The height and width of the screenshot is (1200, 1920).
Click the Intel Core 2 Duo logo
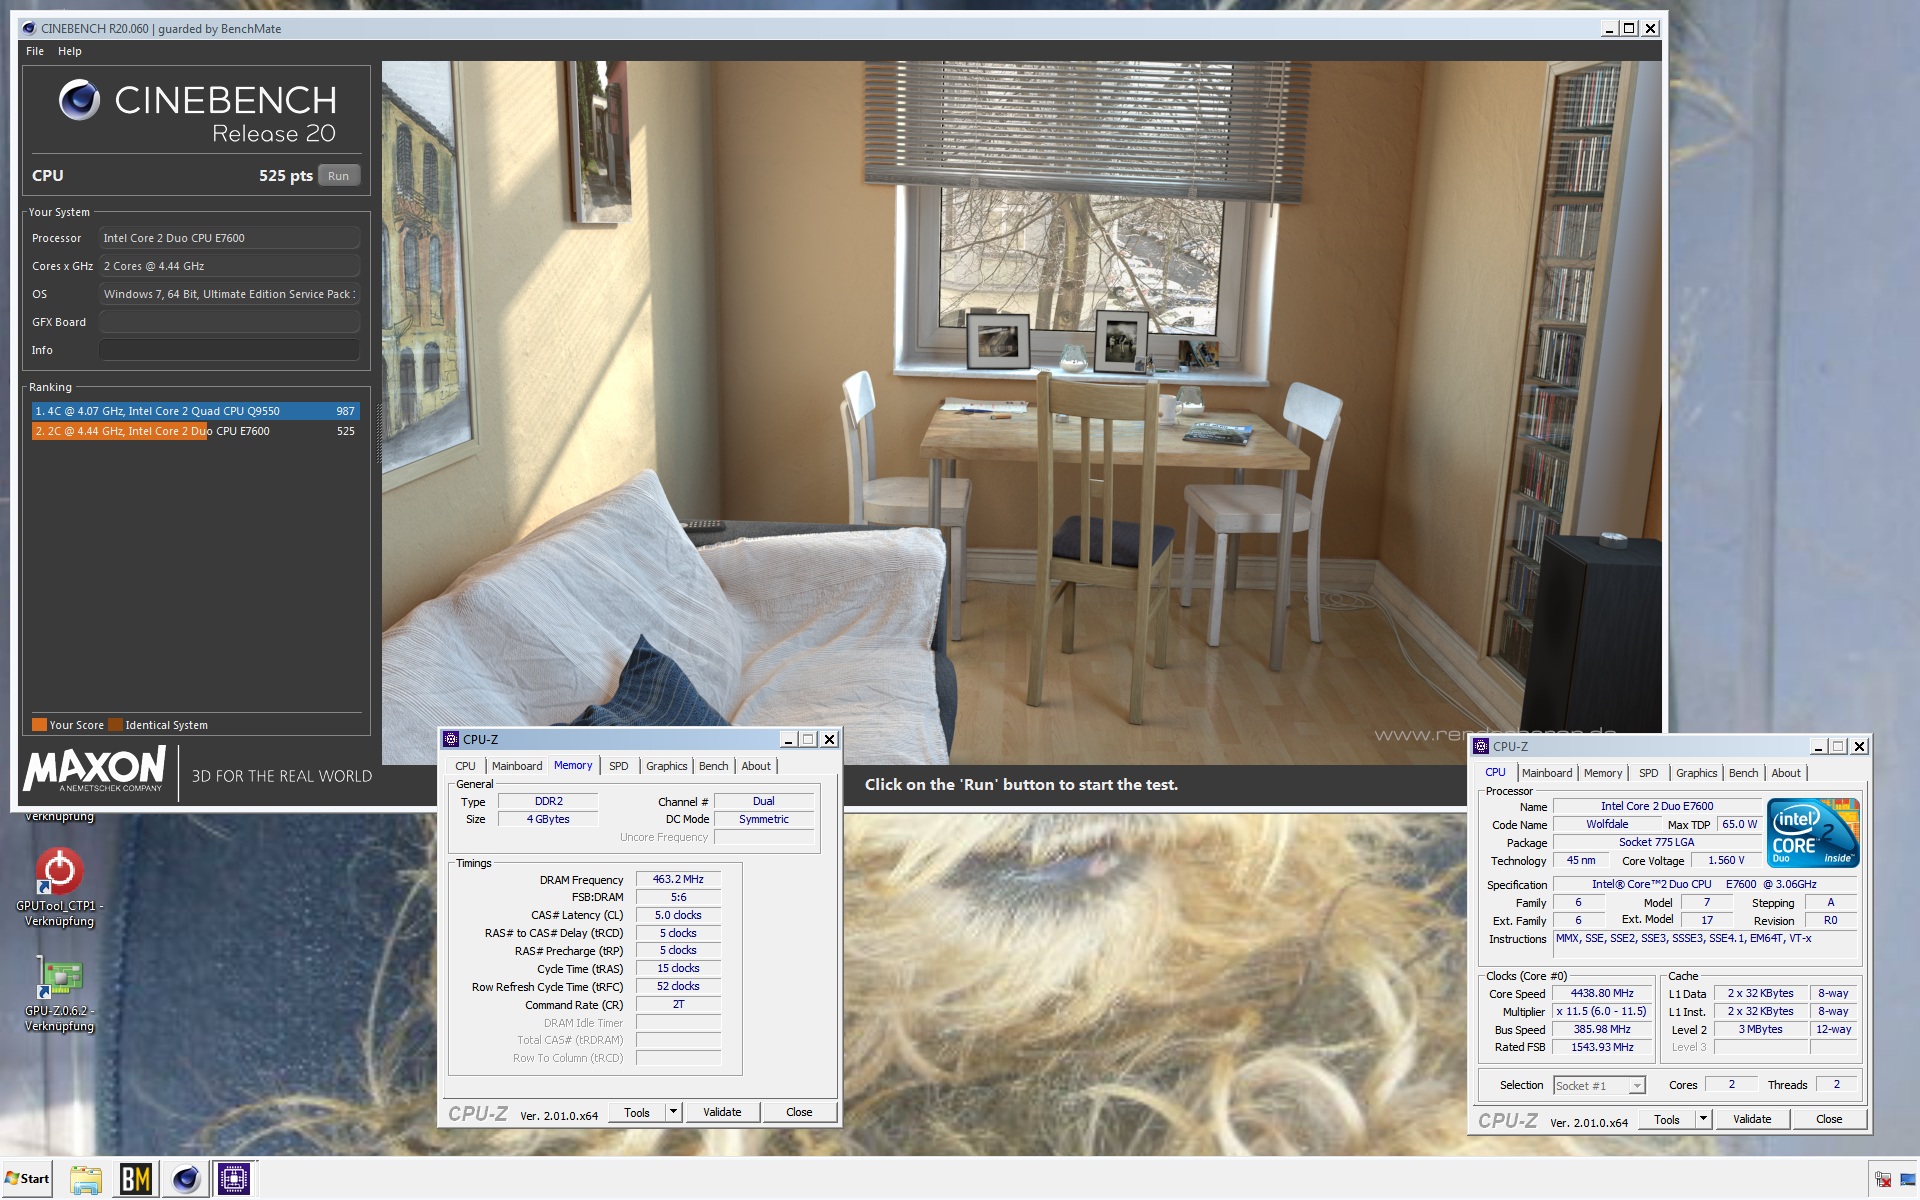tap(1812, 832)
